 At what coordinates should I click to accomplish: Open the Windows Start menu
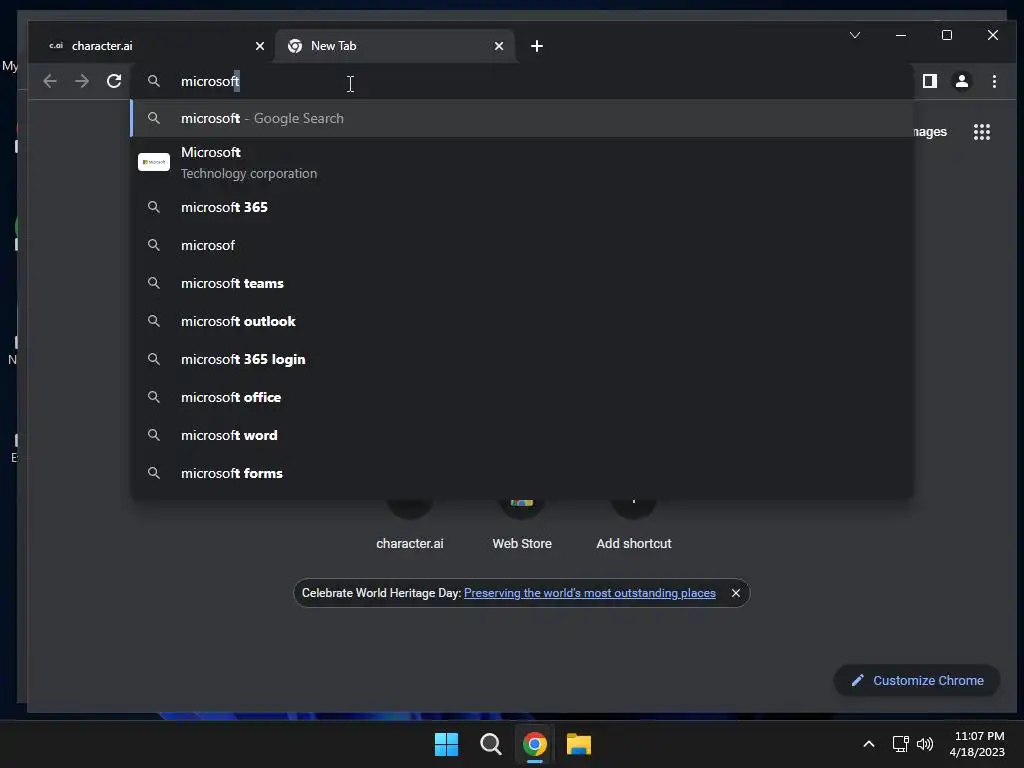pos(447,744)
